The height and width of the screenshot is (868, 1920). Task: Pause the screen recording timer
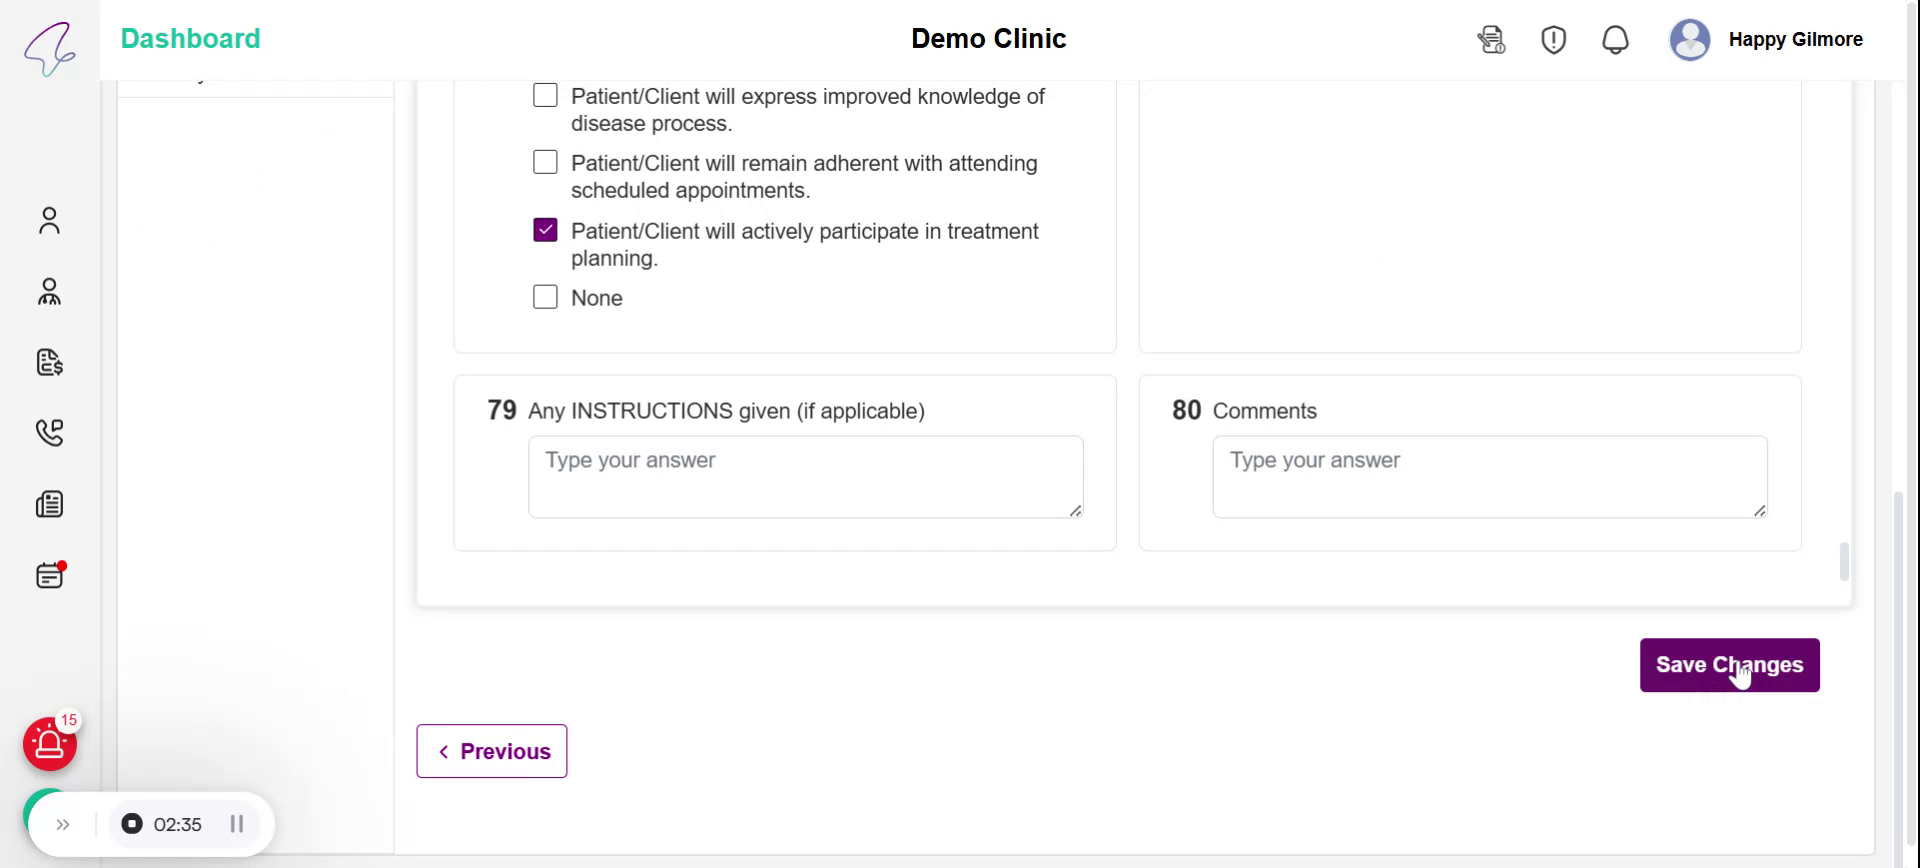tap(237, 824)
